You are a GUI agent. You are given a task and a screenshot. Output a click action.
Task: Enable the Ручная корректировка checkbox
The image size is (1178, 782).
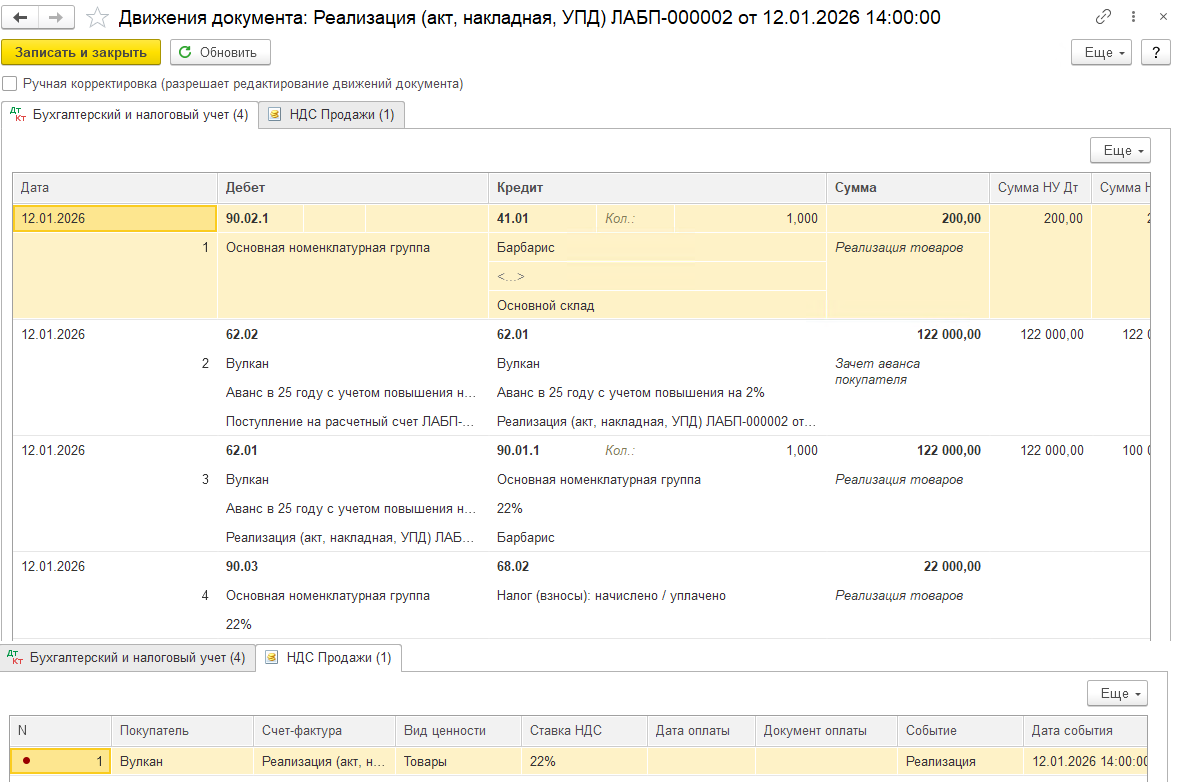(x=10, y=84)
